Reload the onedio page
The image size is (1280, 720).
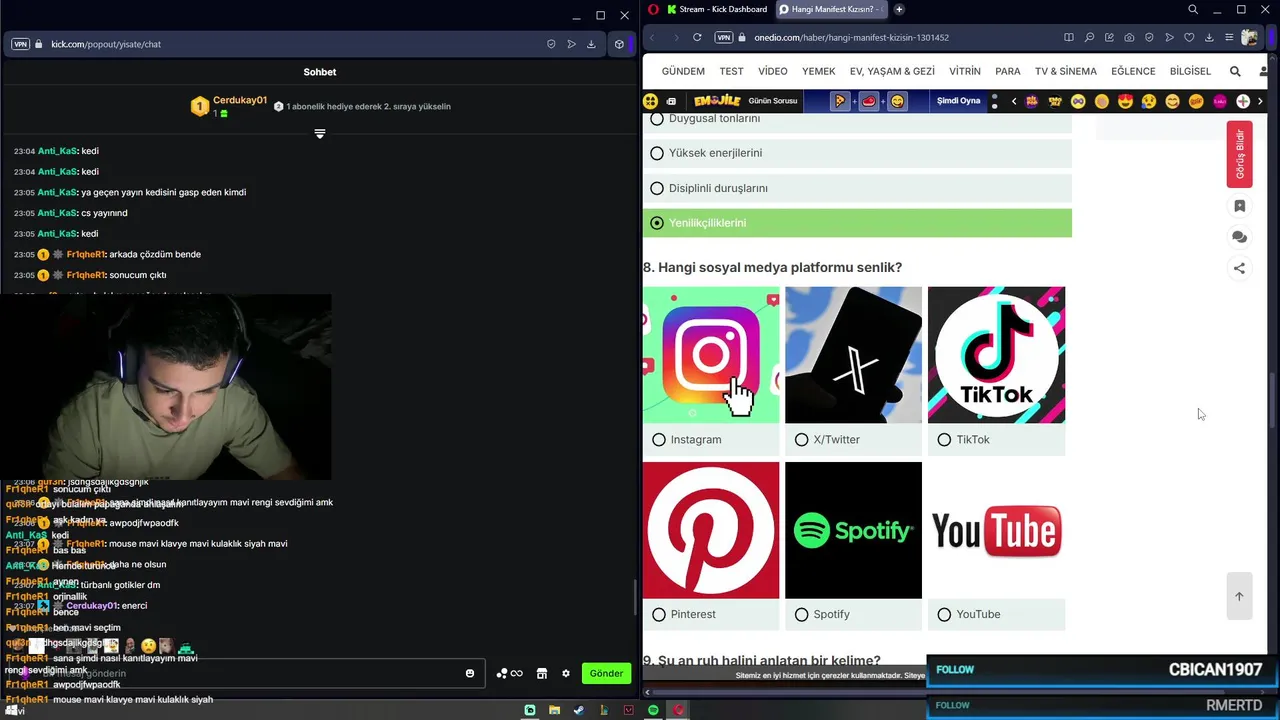coord(697,37)
